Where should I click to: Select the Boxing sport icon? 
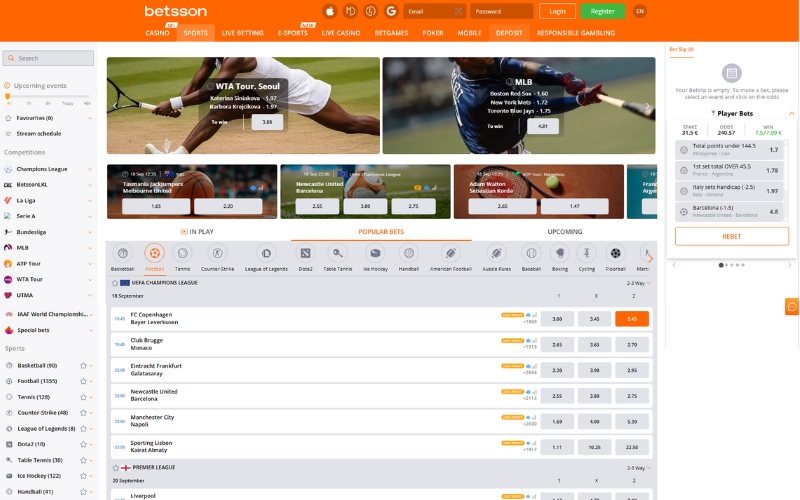(x=560, y=253)
